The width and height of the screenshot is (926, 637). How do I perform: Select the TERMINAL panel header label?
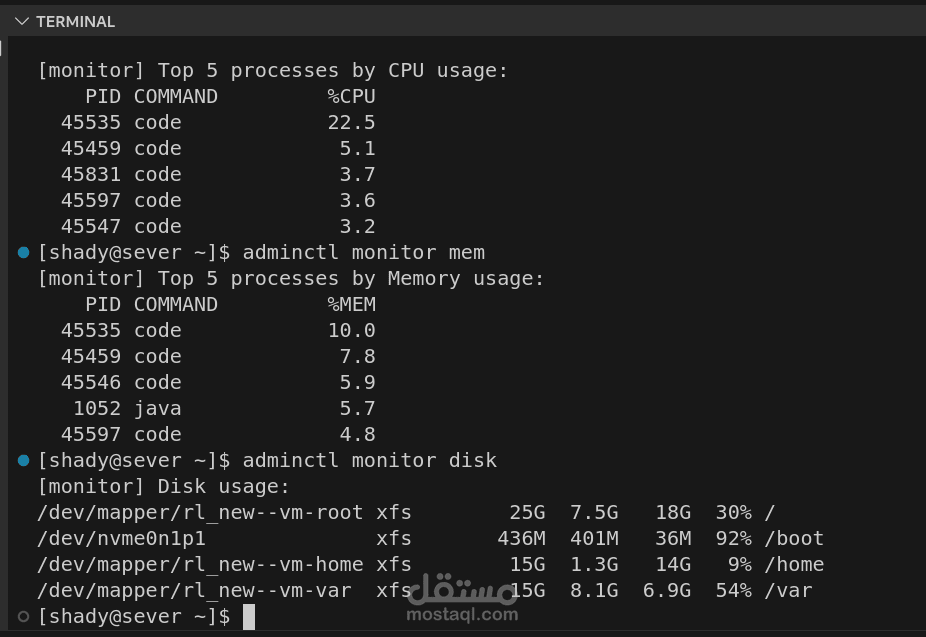point(76,22)
